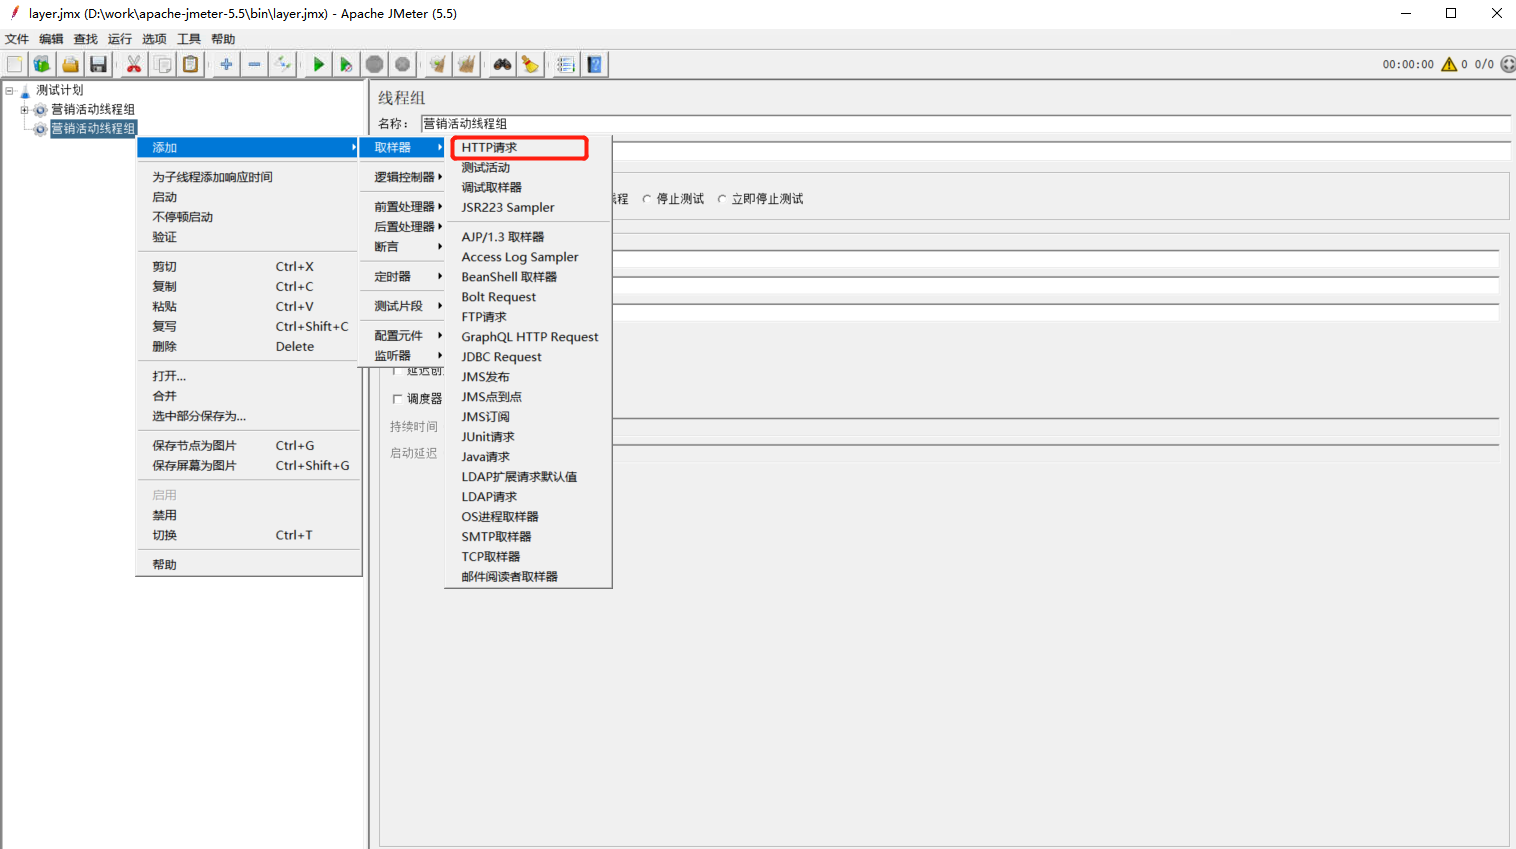Screen dimensions: 1516x849
Task: Select the 停止测试 radio button
Action: (x=647, y=199)
